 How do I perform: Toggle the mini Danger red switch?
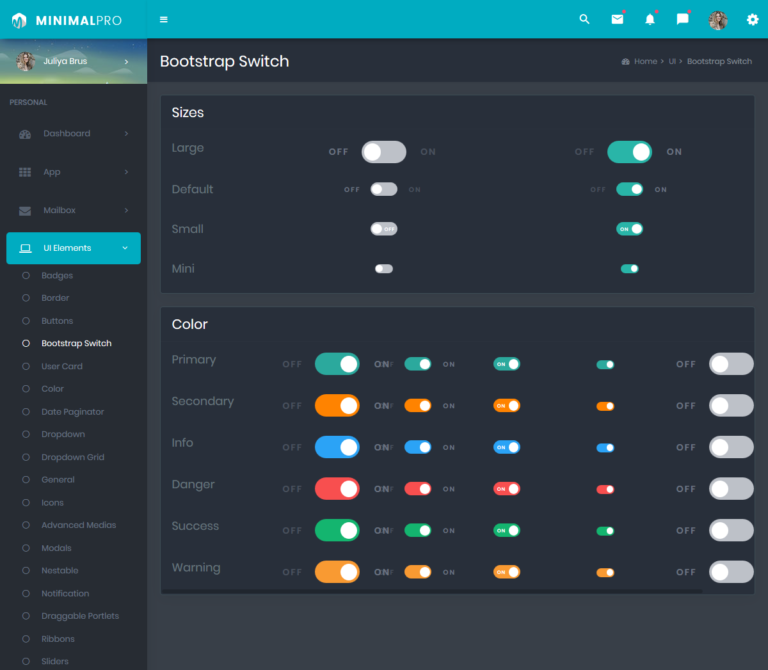pyautogui.click(x=605, y=489)
